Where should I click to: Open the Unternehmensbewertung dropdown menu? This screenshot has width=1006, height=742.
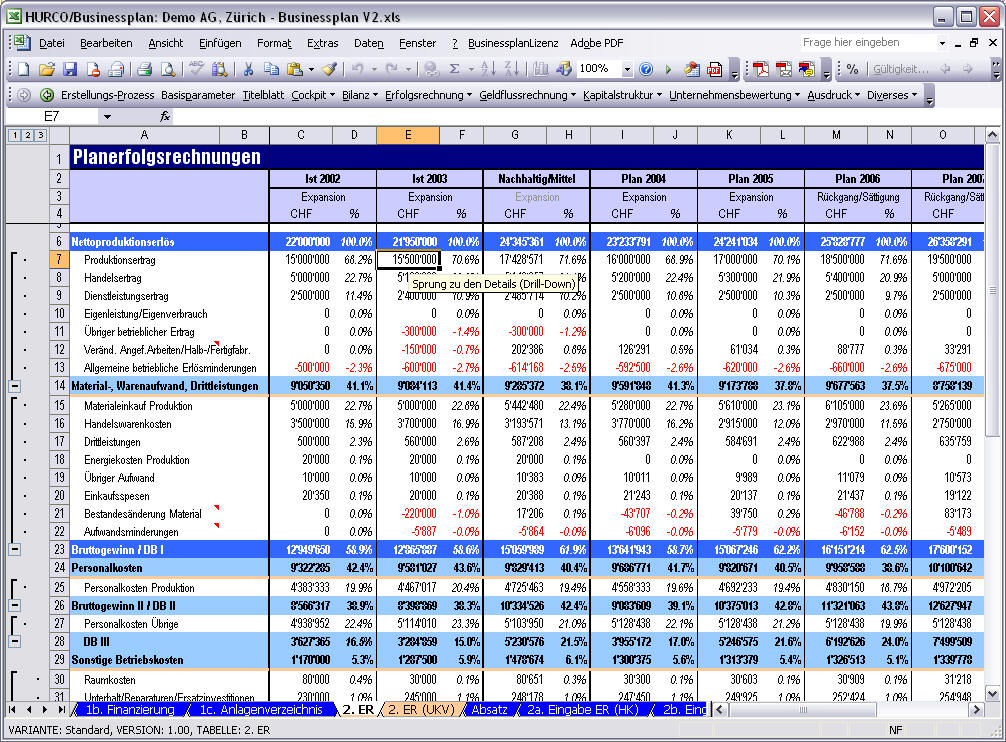734,95
